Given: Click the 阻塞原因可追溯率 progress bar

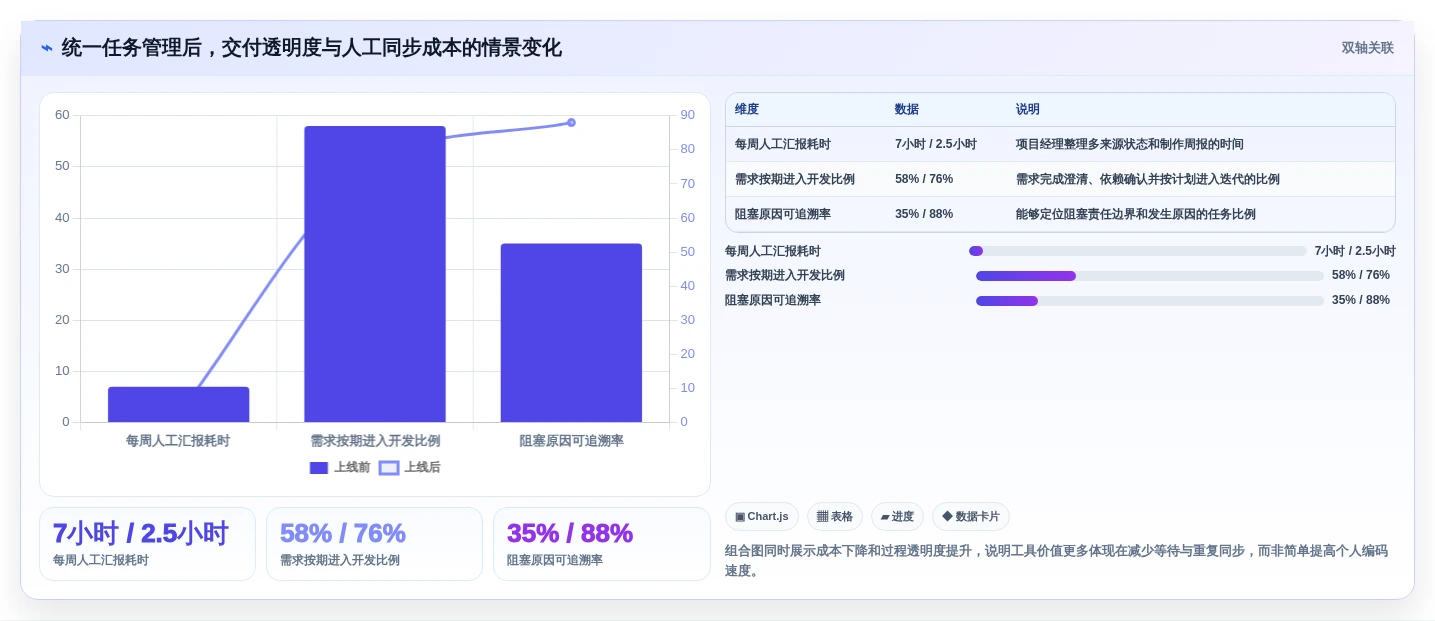Looking at the screenshot, I should pyautogui.click(x=1150, y=301).
